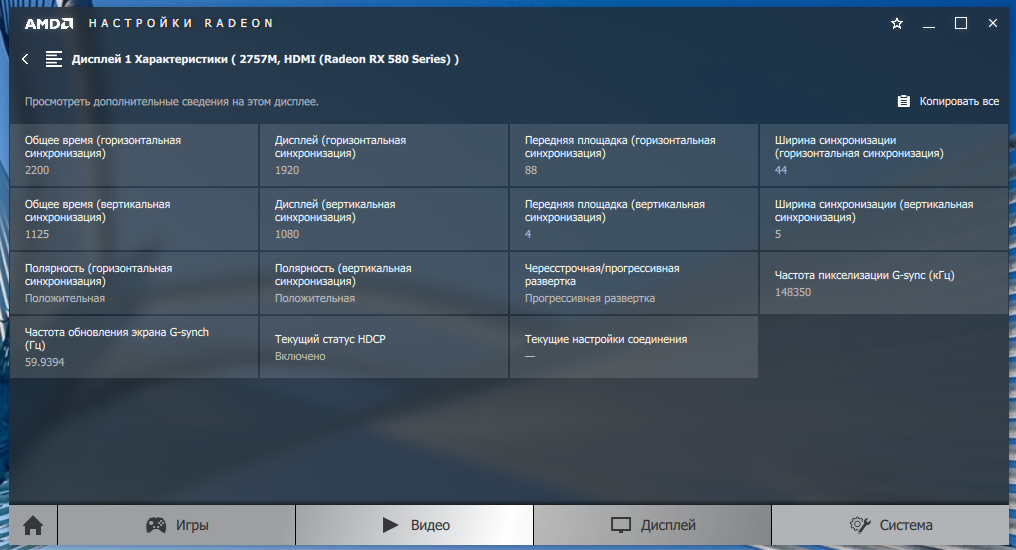Screen dimensions: 1016x550
Task: Click the play triangle icon in Видео tab
Action: (390, 525)
